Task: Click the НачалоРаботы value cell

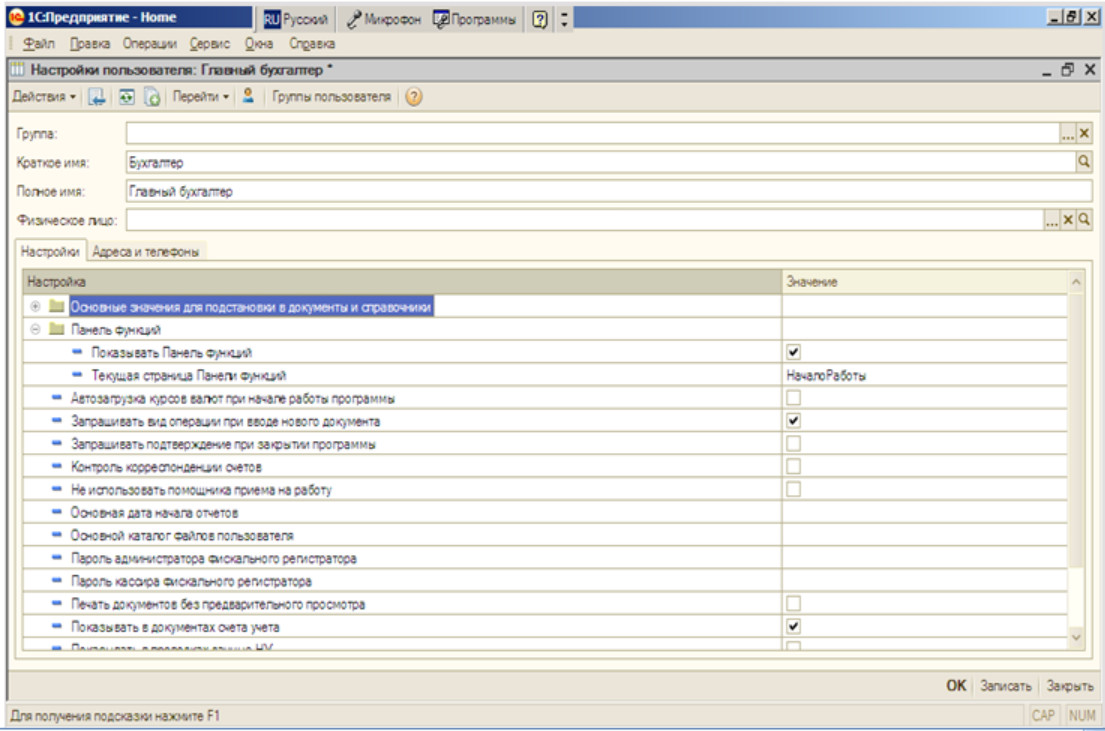Action: pyautogui.click(x=925, y=375)
